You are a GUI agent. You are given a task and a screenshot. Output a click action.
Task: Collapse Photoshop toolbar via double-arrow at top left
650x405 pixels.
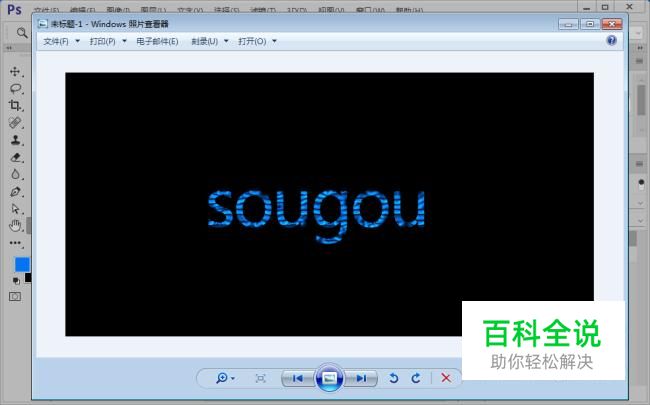(8, 48)
